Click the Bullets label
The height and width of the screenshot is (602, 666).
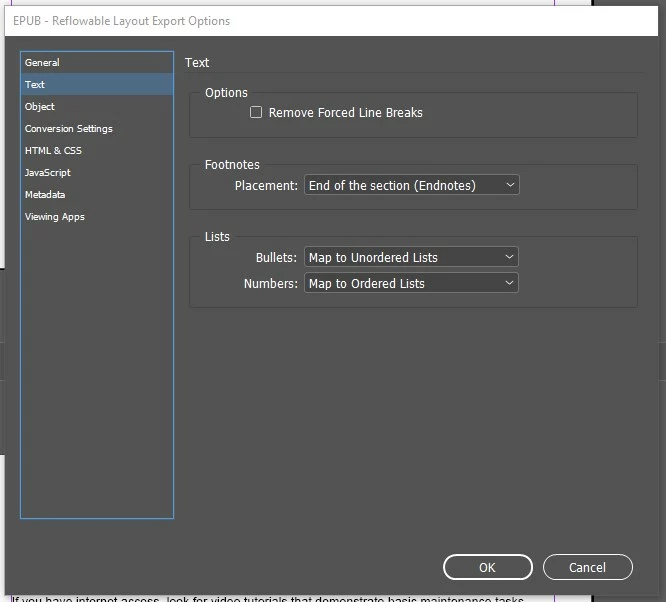pyautogui.click(x=277, y=257)
